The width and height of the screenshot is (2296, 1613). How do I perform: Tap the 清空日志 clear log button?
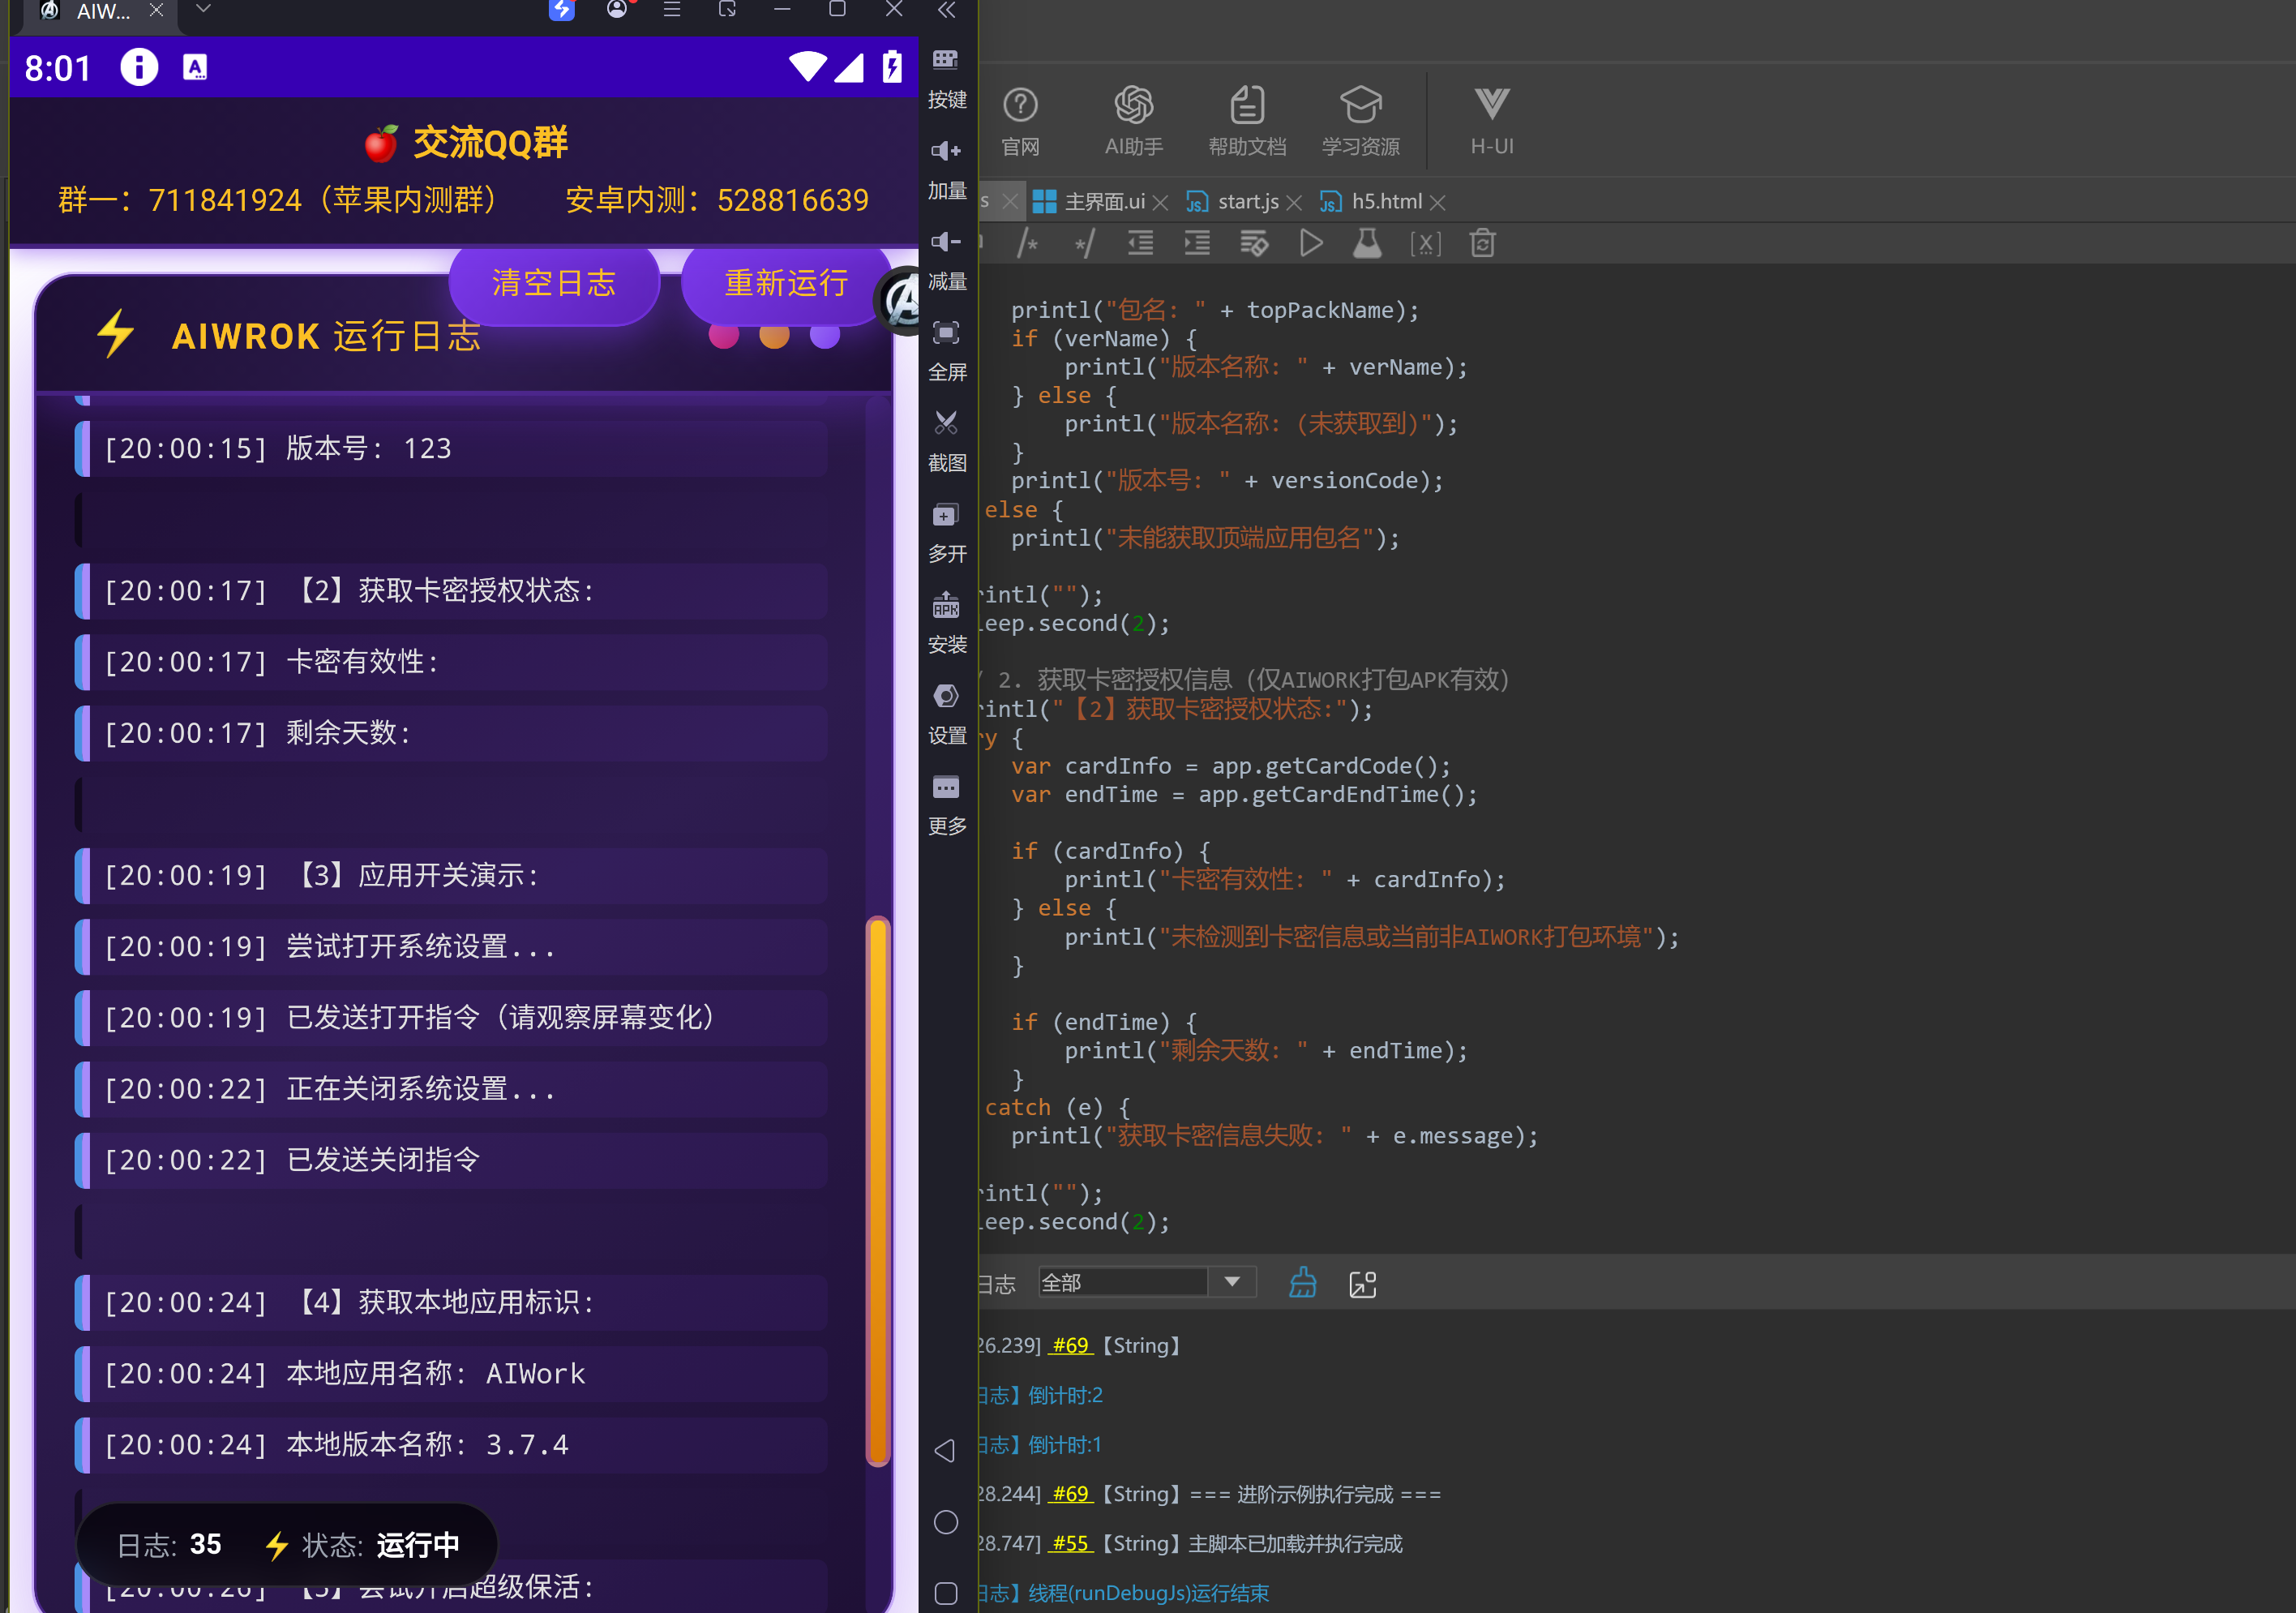point(554,284)
